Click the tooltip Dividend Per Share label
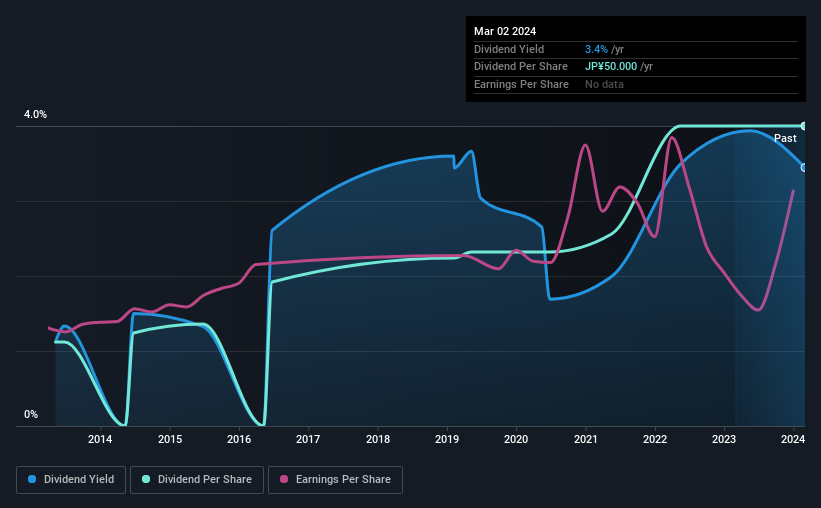821x508 pixels. [520, 67]
